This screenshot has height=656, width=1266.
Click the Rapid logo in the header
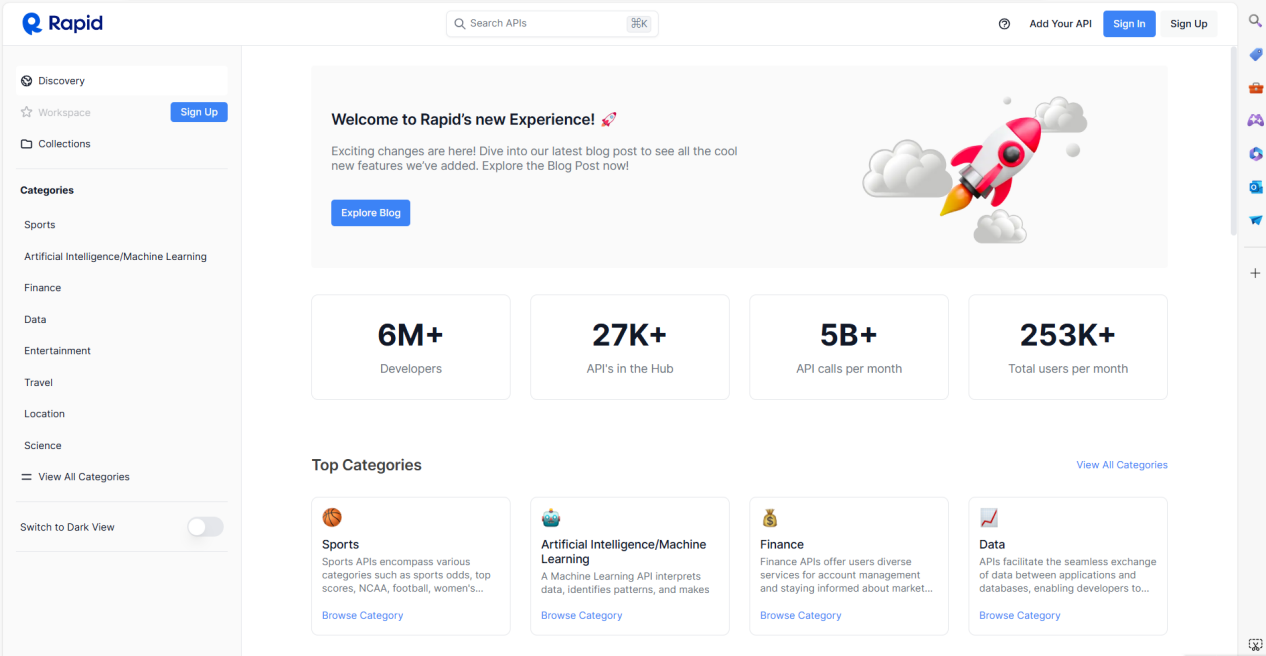(62, 23)
